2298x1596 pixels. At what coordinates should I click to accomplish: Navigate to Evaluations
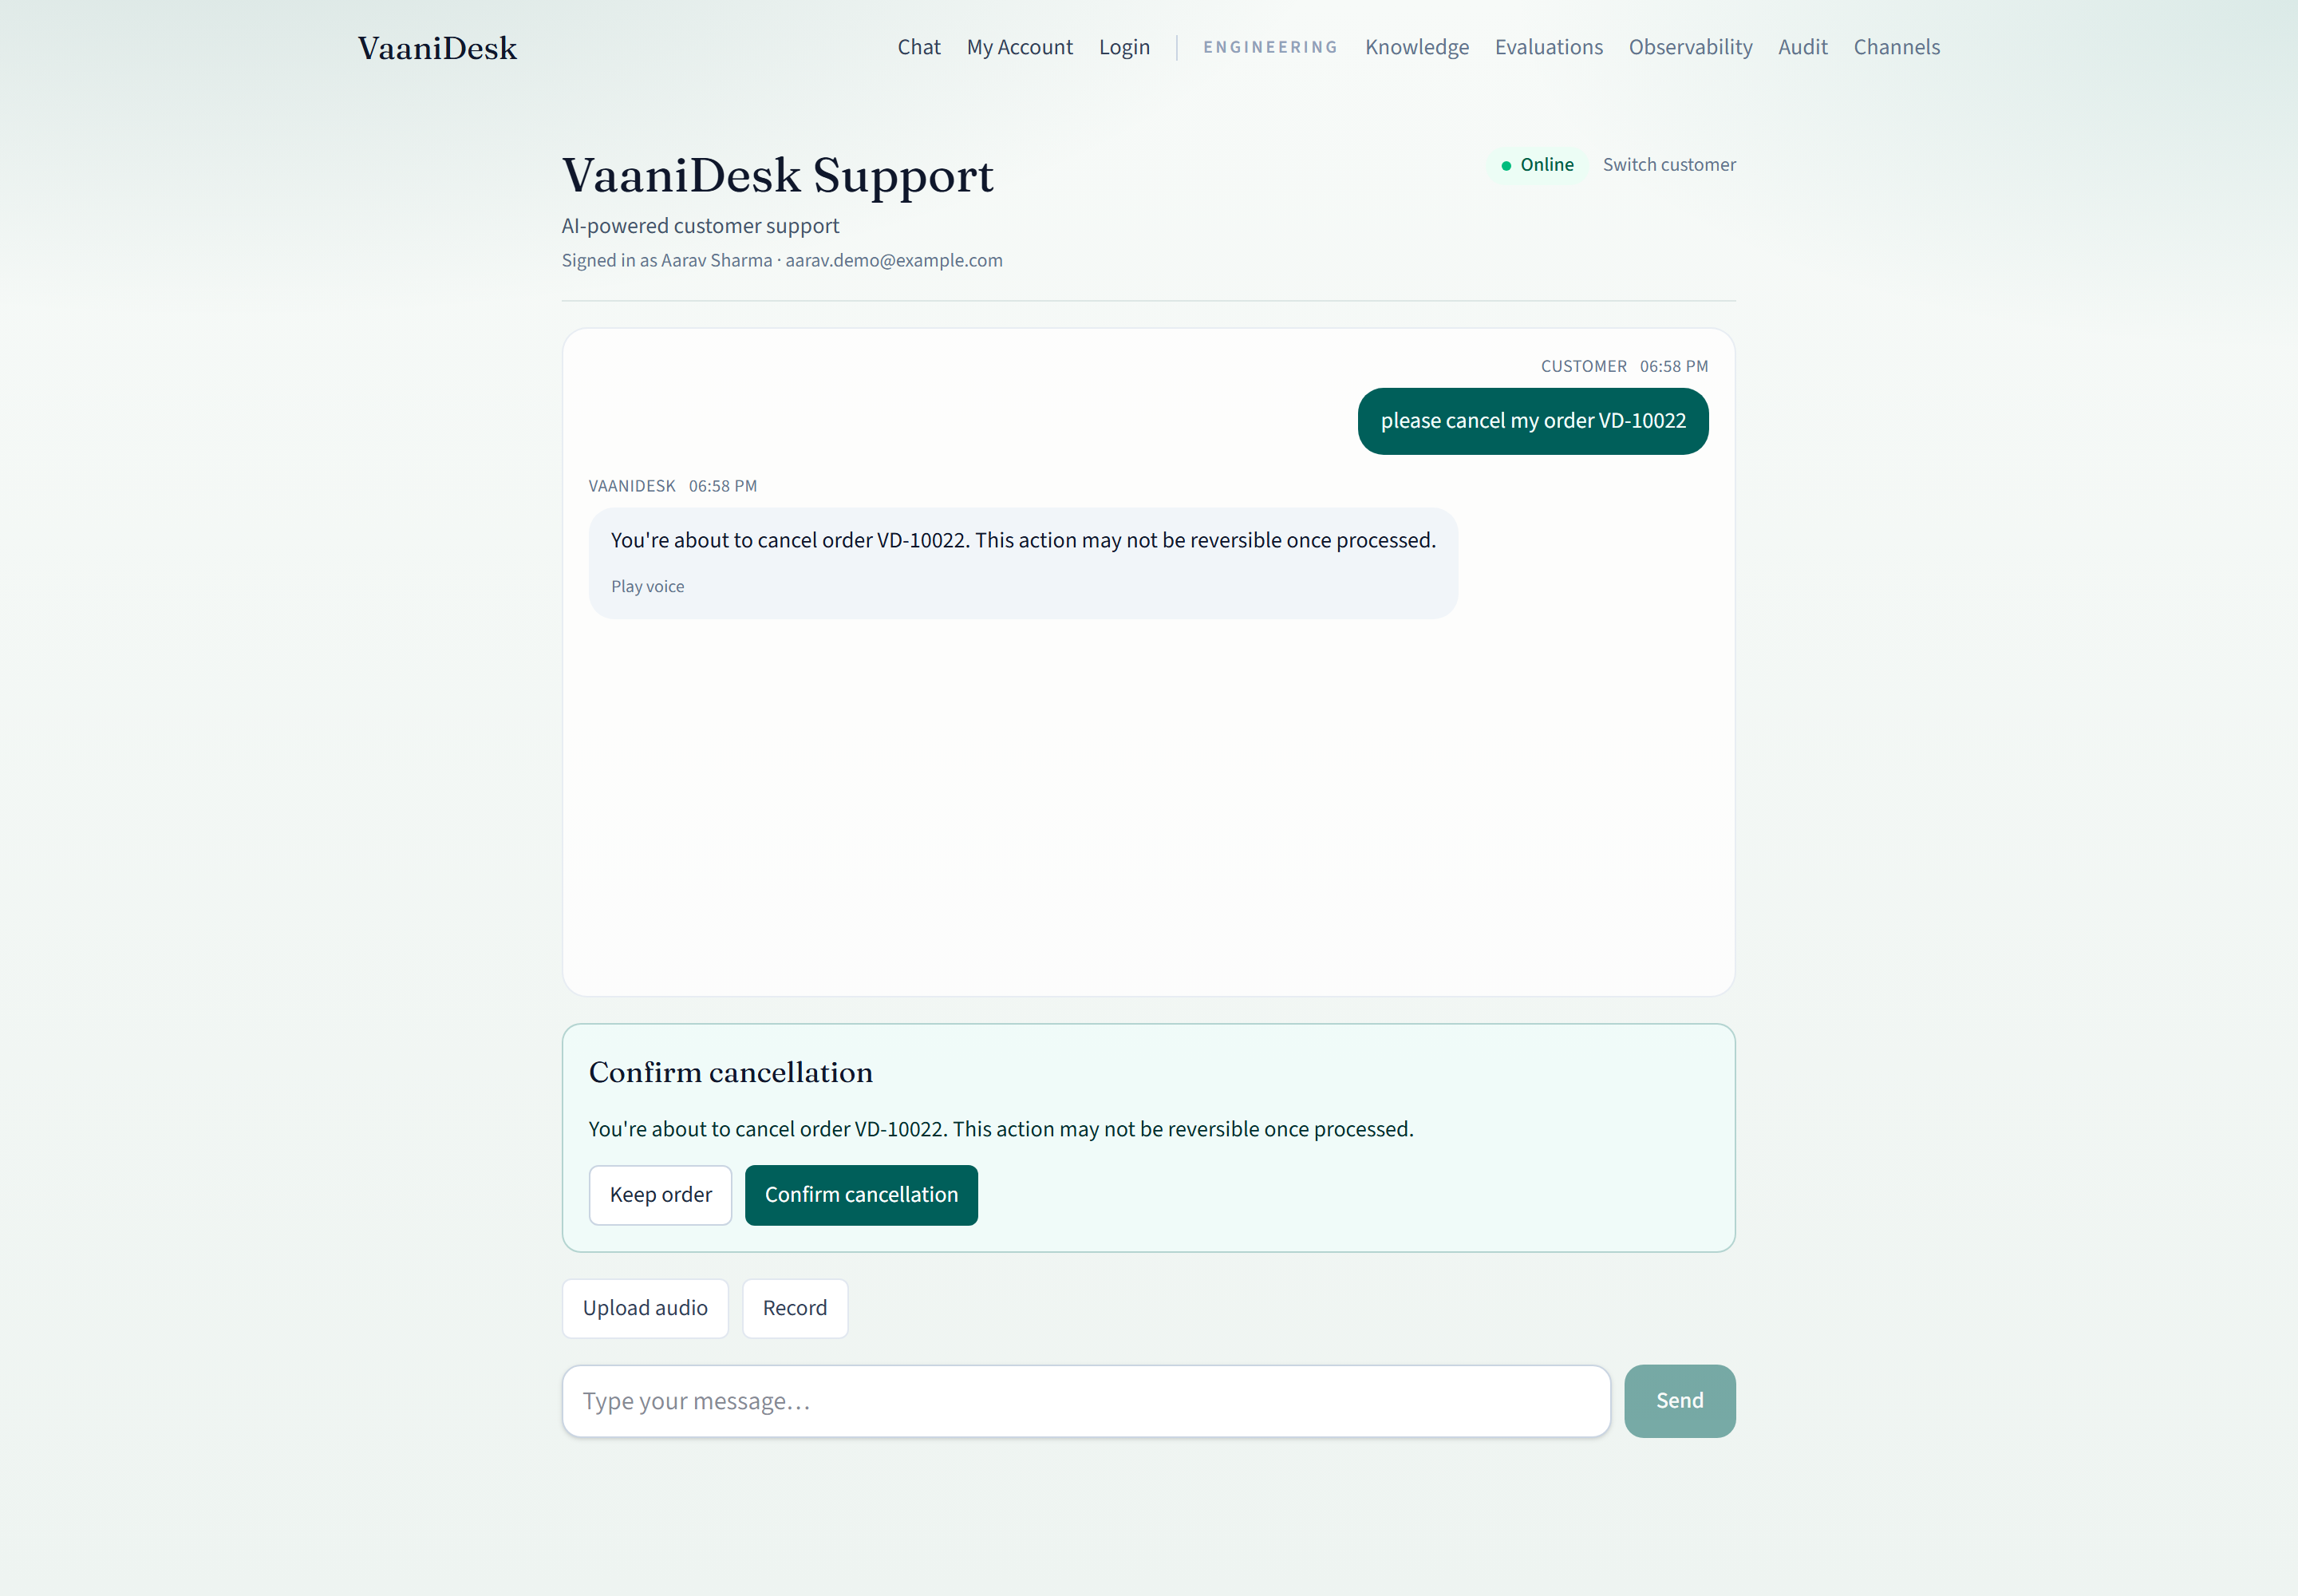pos(1548,47)
